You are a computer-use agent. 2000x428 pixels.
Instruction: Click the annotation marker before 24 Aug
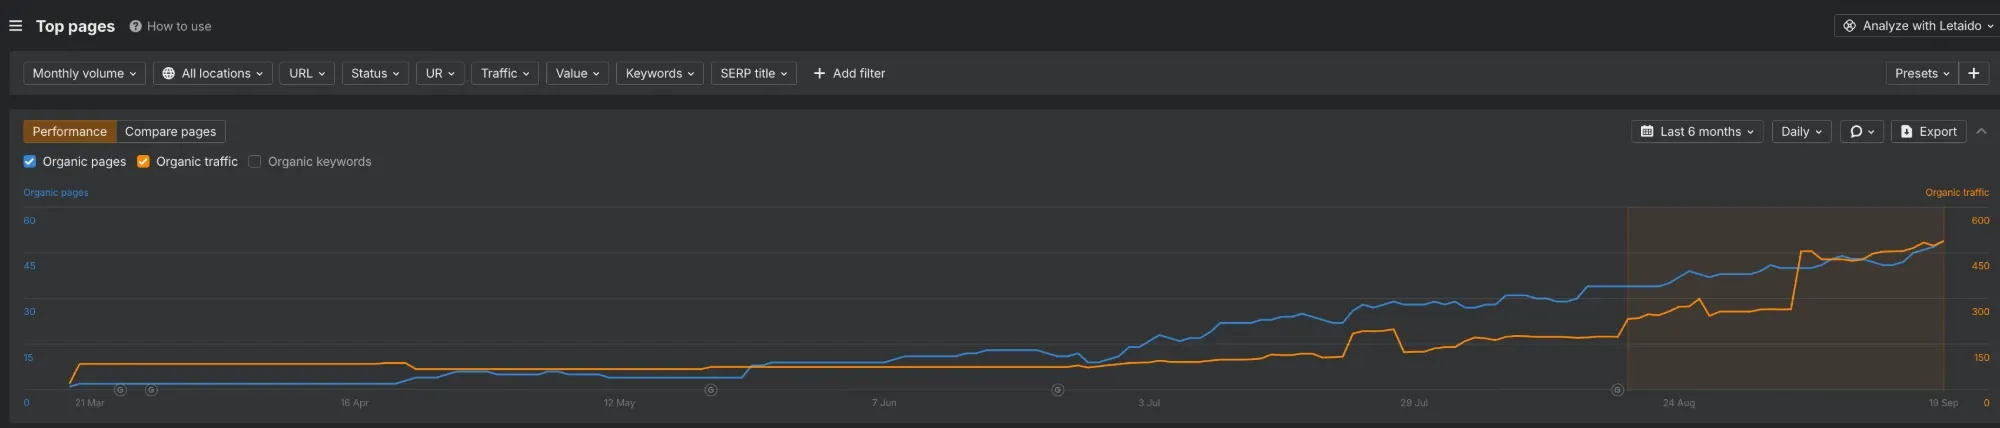[x=1617, y=390]
